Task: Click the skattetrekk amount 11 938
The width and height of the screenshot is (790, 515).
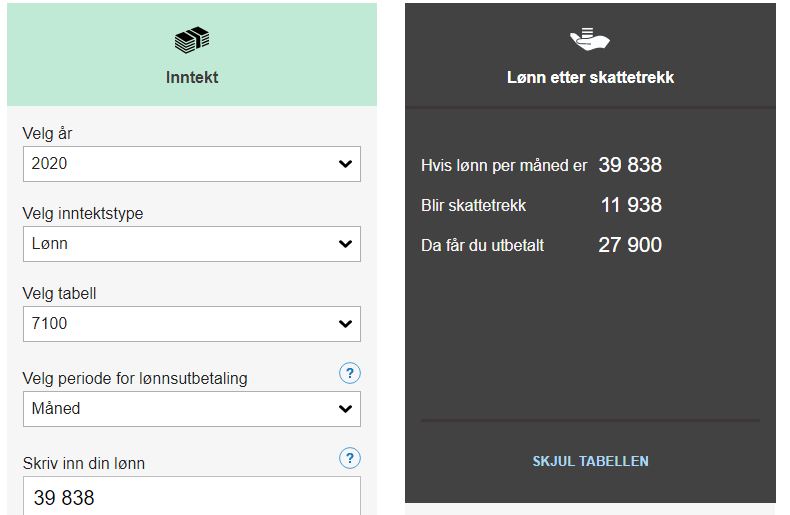Action: pyautogui.click(x=631, y=205)
